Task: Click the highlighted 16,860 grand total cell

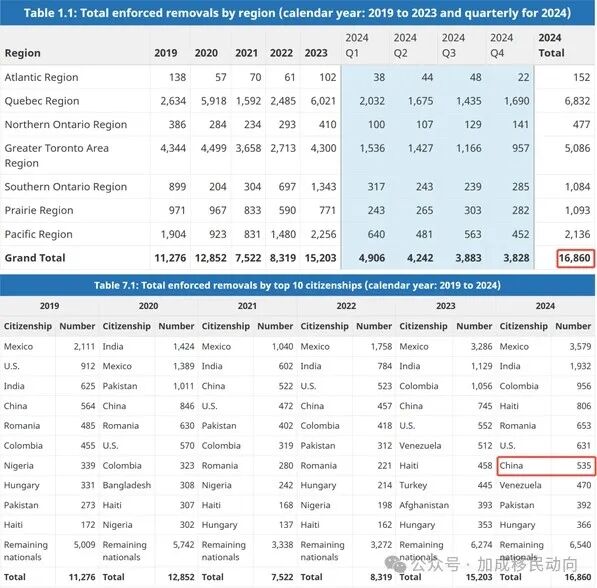Action: pyautogui.click(x=575, y=258)
